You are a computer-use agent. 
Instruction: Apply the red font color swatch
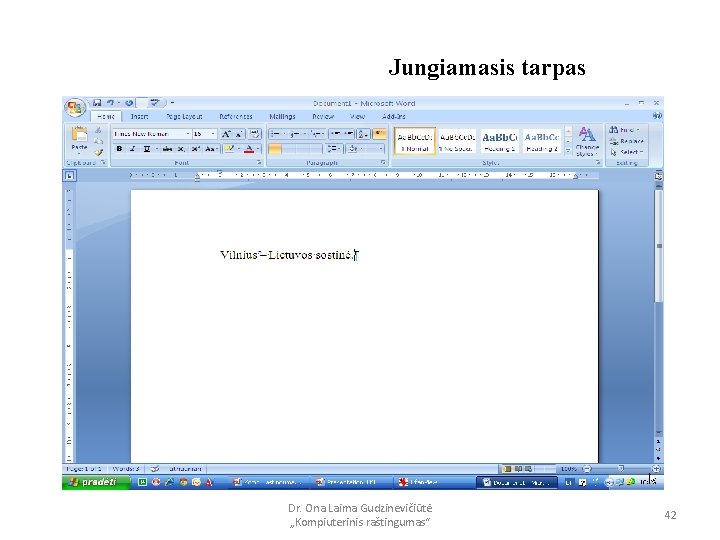(249, 149)
